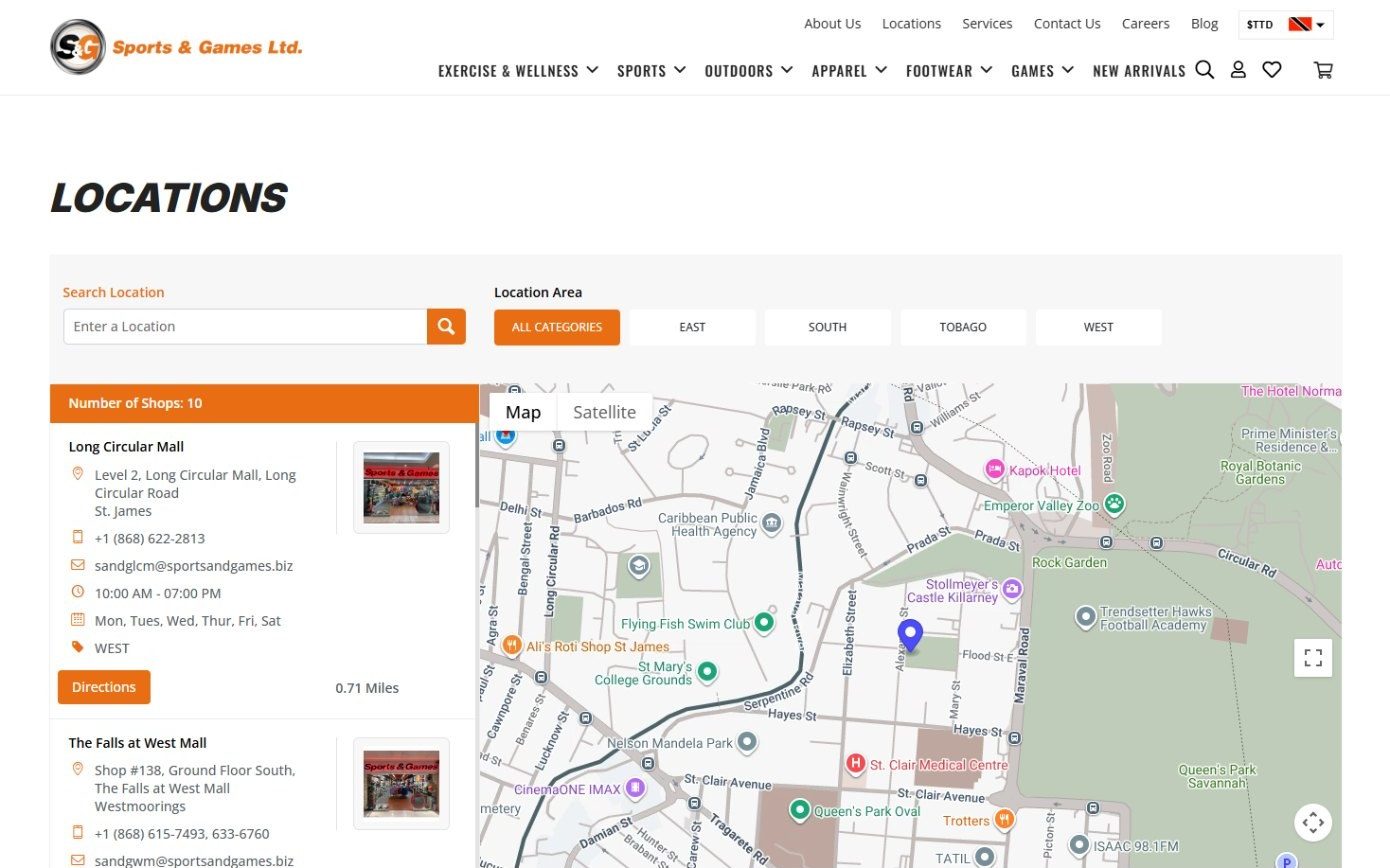Screen dimensions: 1390x868
Task: Expand the Outdoors menu
Action: (748, 70)
